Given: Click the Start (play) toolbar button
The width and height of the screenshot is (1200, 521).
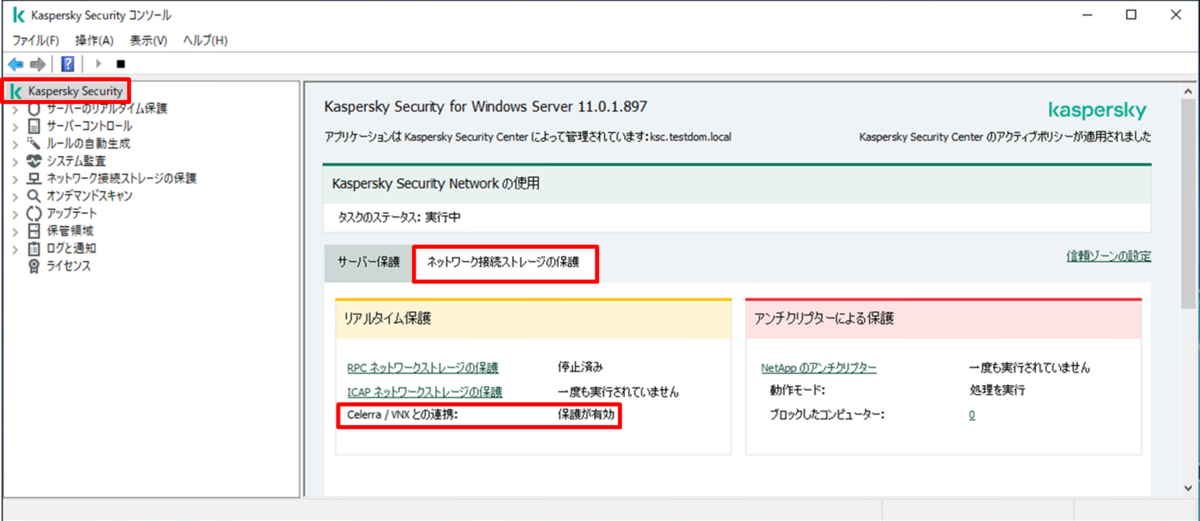Looking at the screenshot, I should coord(99,64).
